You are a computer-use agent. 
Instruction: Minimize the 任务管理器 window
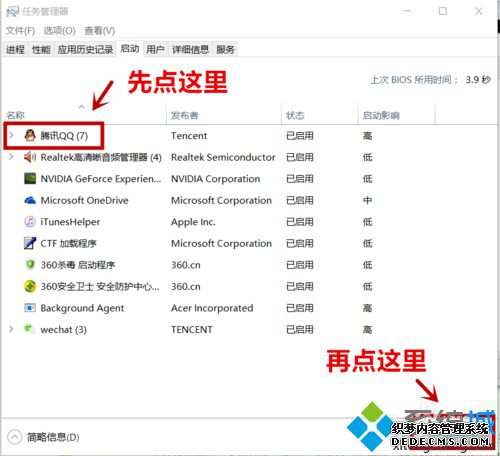click(x=407, y=11)
